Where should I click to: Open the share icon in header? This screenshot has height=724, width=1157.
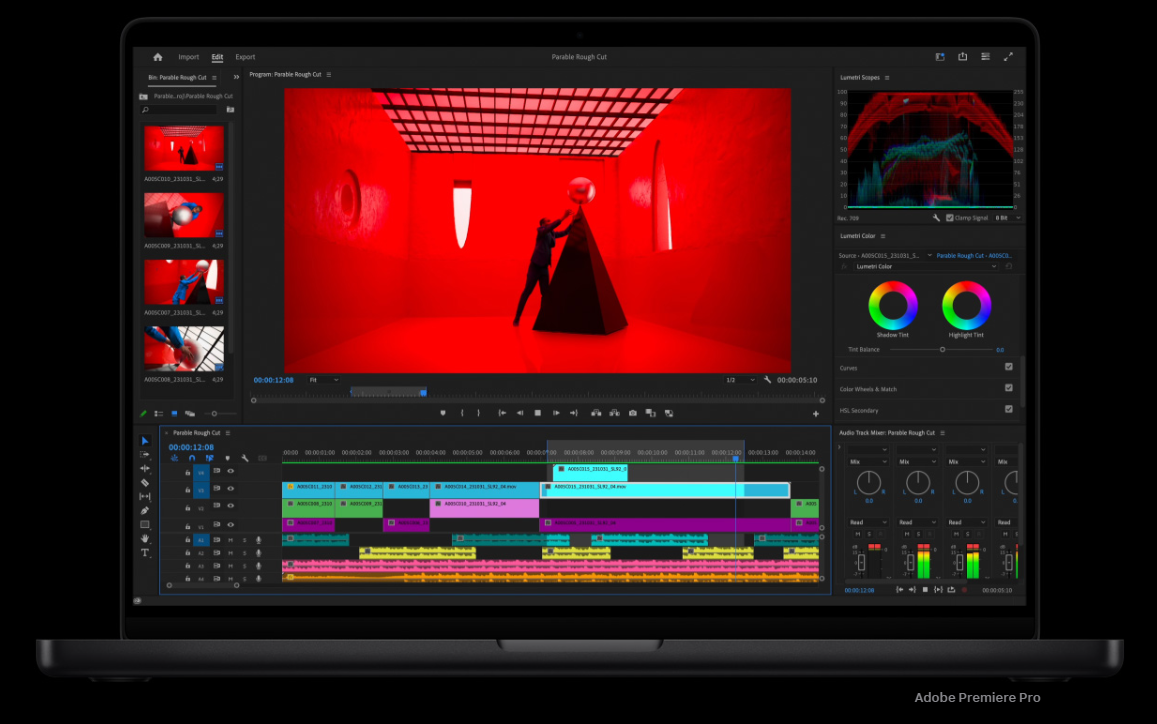962,57
